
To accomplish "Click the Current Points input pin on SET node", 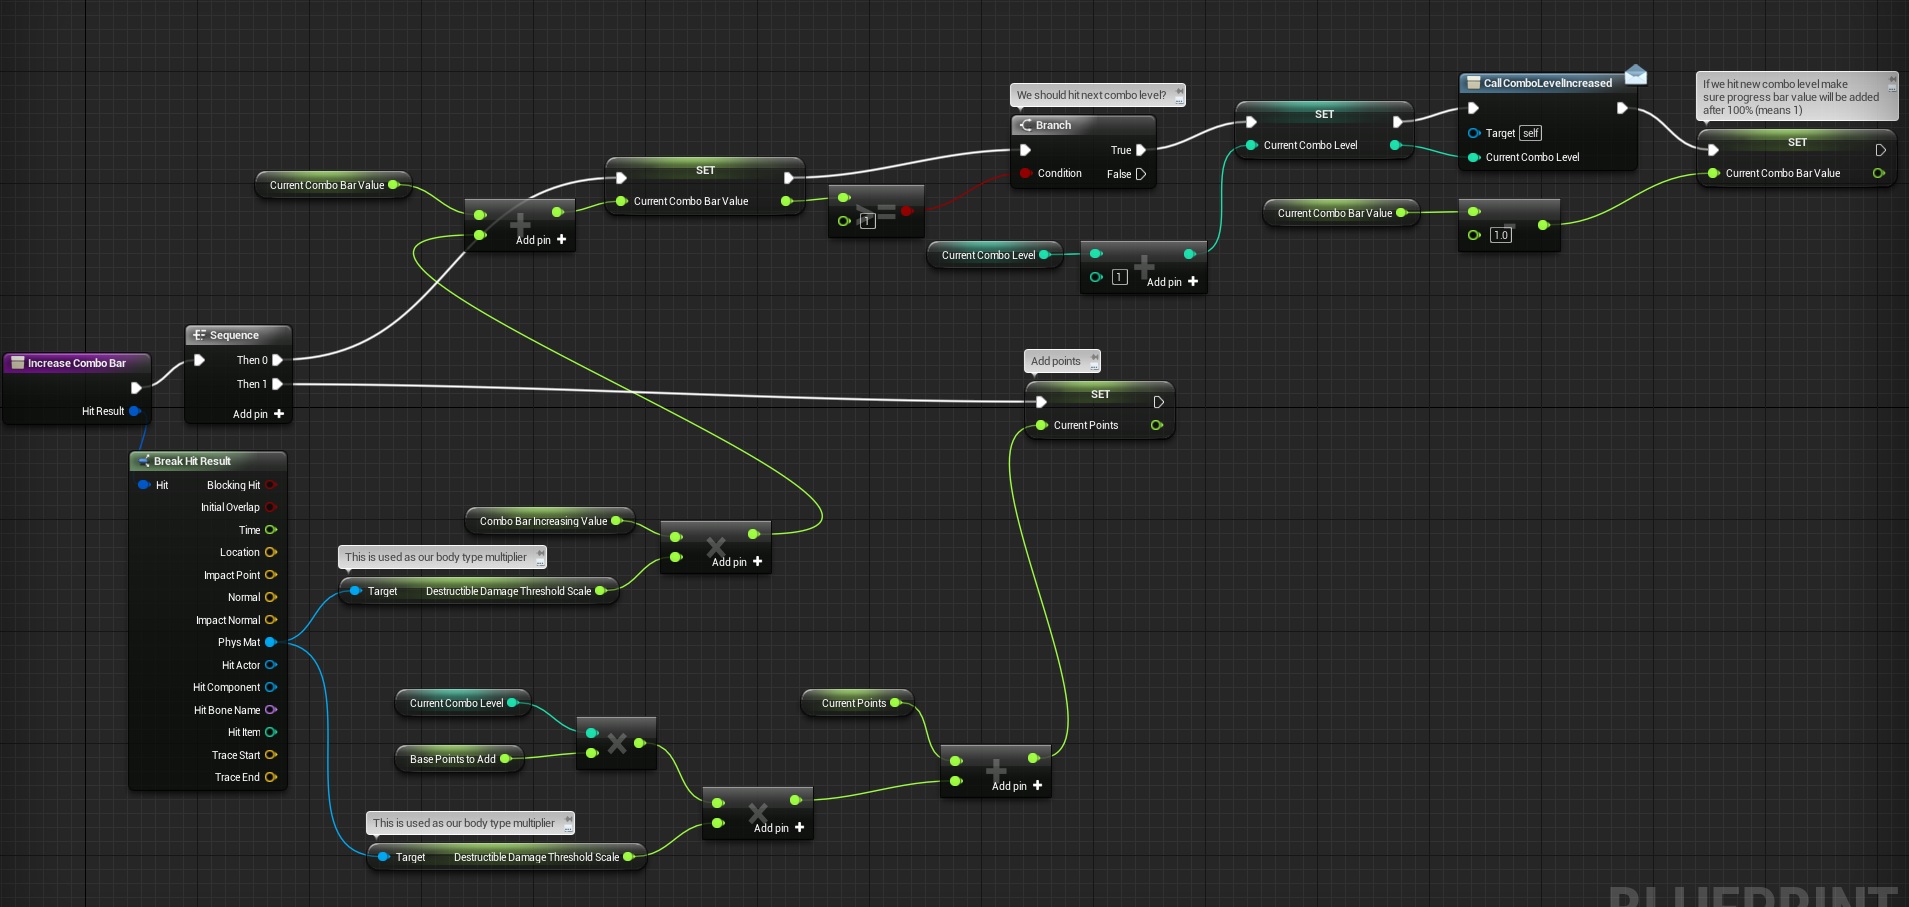I will pos(1041,425).
